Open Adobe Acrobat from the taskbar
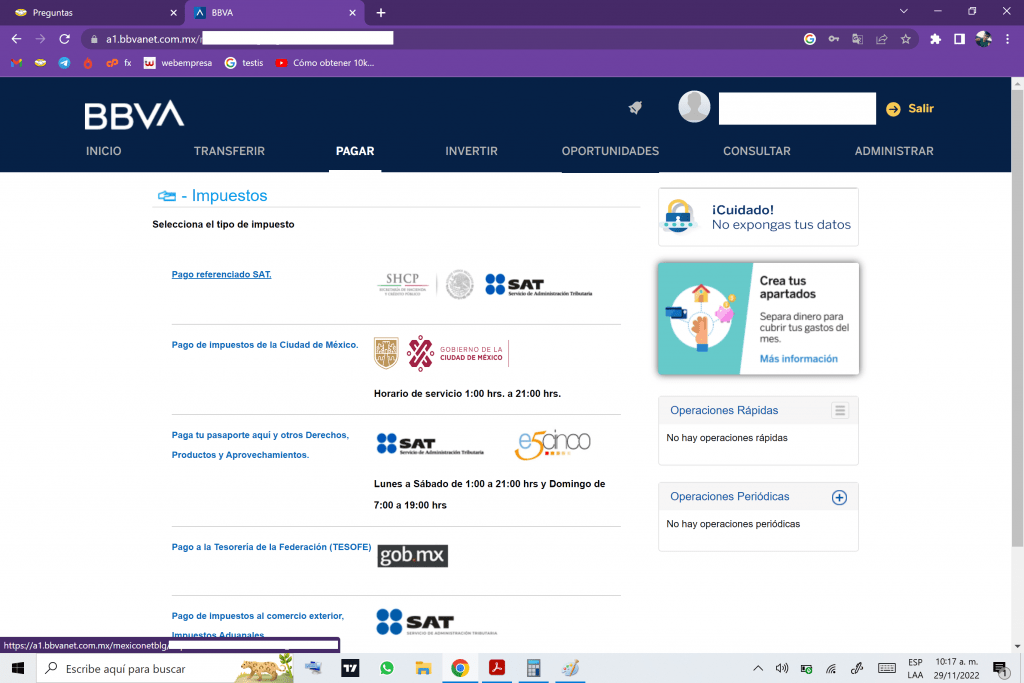Image resolution: width=1024 pixels, height=683 pixels. pos(497,668)
